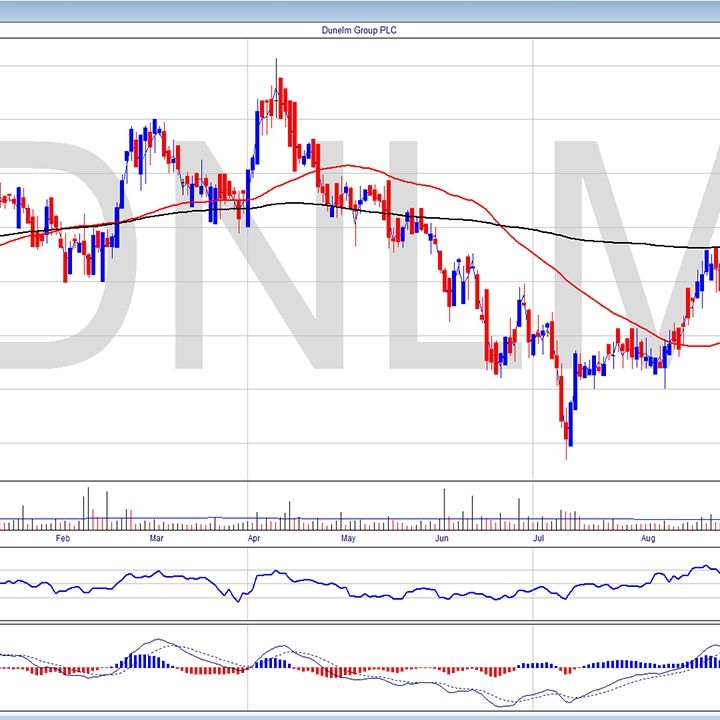Image resolution: width=720 pixels, height=720 pixels.
Task: Select the Mar label on the date axis
Action: click(x=157, y=539)
